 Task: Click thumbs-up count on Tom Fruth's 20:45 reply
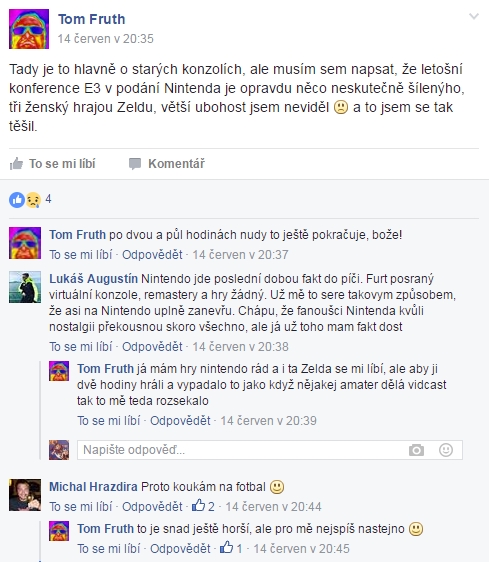coord(231,548)
